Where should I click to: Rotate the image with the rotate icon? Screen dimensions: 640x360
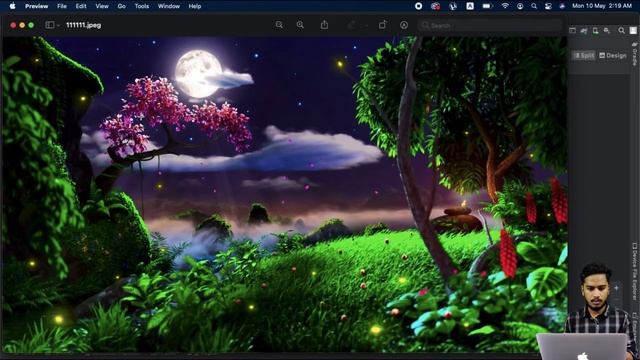click(382, 25)
